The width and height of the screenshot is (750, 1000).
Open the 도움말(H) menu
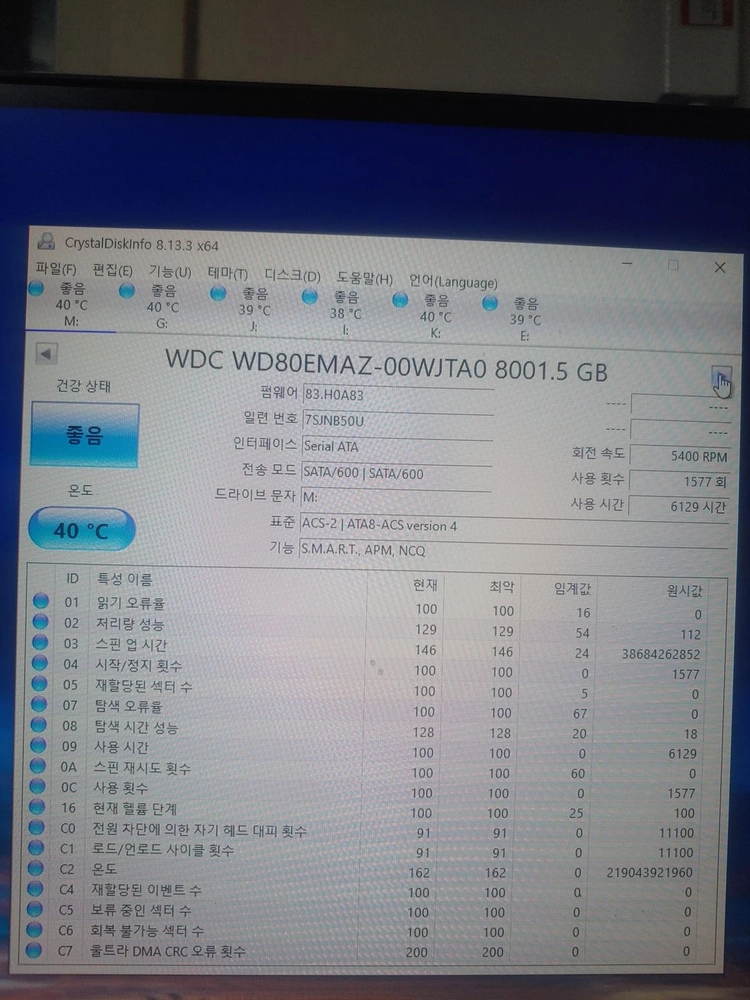point(364,278)
